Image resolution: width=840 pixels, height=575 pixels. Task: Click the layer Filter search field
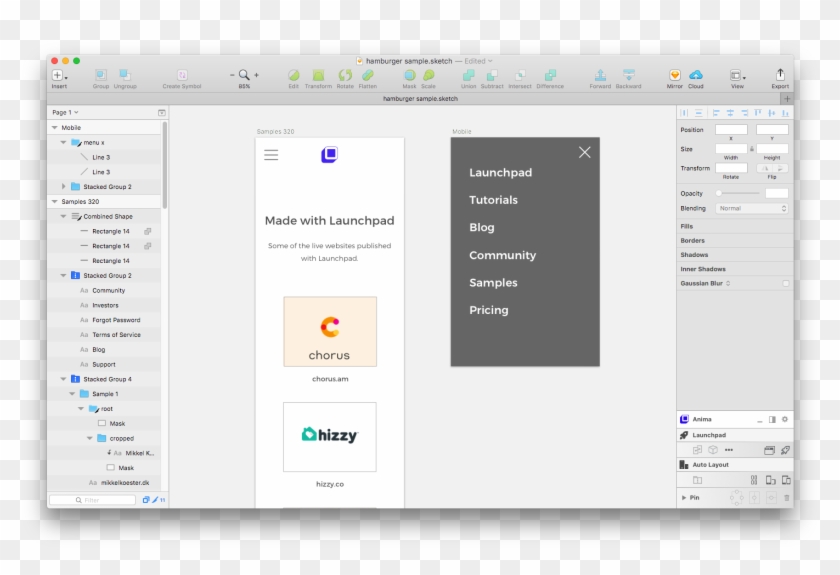(x=93, y=500)
